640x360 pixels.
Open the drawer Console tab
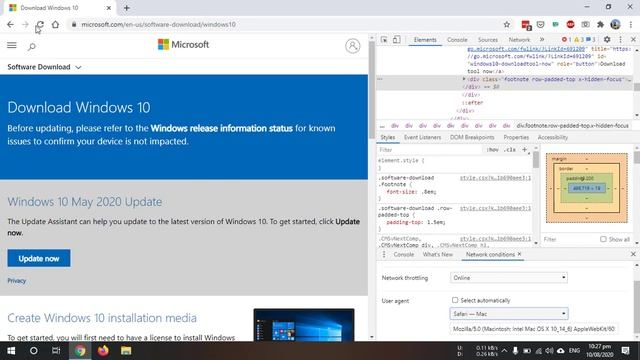coord(404,254)
